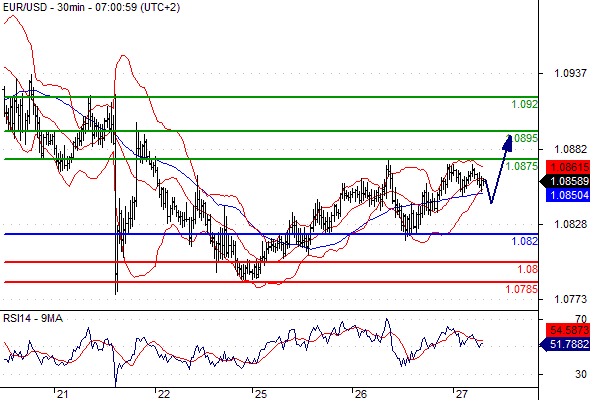Click the RSI 70 level label
Viewport: 590px width, 400px height.
pyautogui.click(x=581, y=319)
